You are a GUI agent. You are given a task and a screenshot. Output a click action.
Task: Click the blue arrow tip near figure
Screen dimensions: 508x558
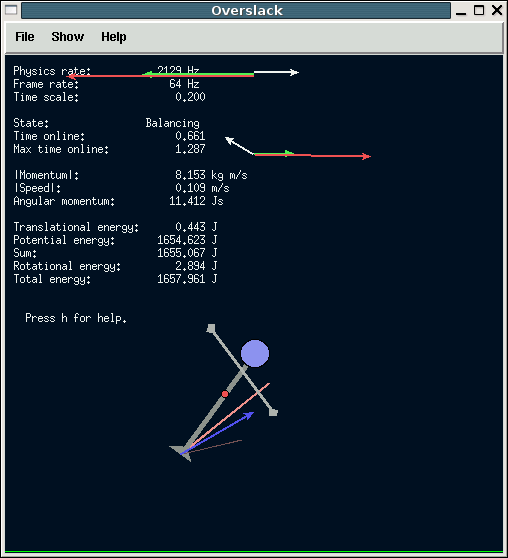point(250,415)
